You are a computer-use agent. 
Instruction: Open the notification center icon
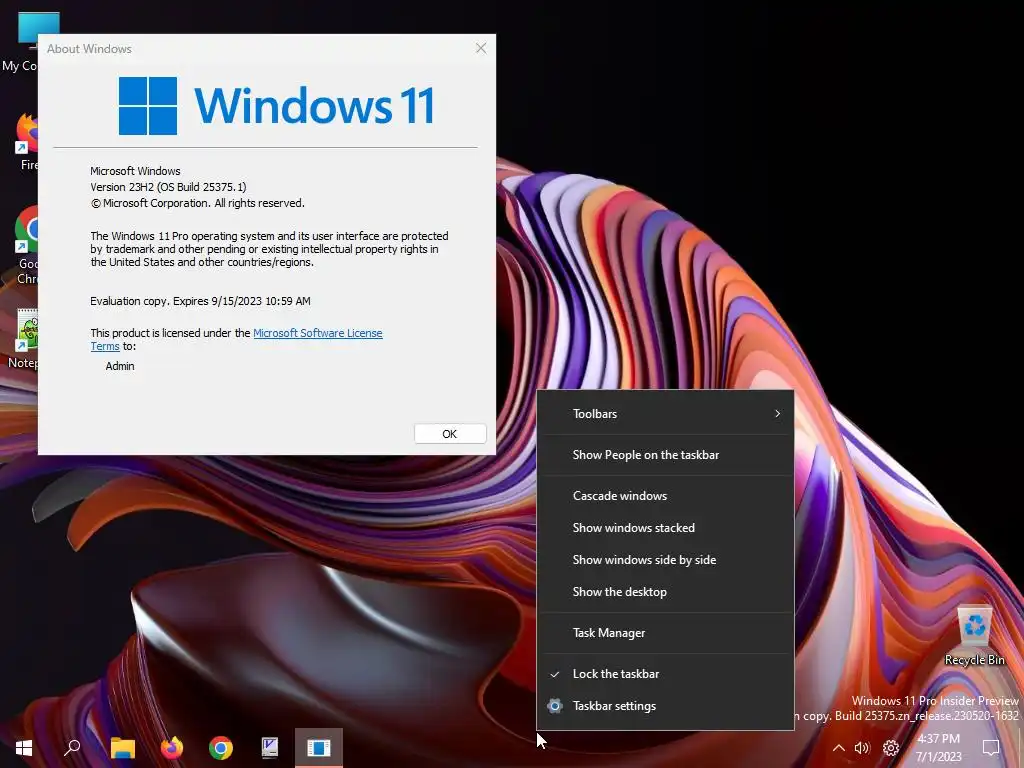(991, 748)
